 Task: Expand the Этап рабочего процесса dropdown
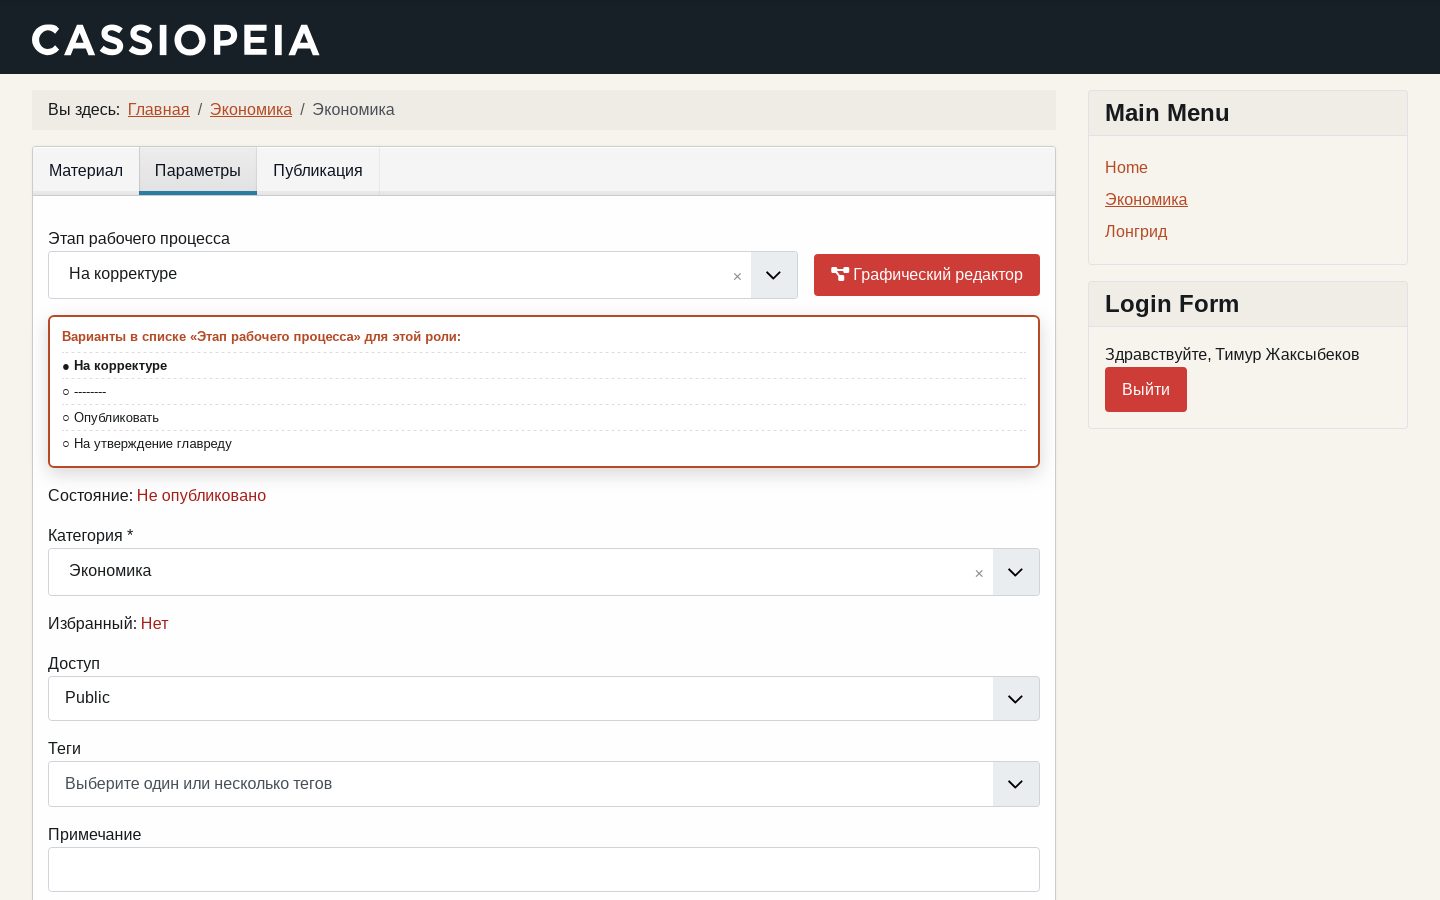773,275
